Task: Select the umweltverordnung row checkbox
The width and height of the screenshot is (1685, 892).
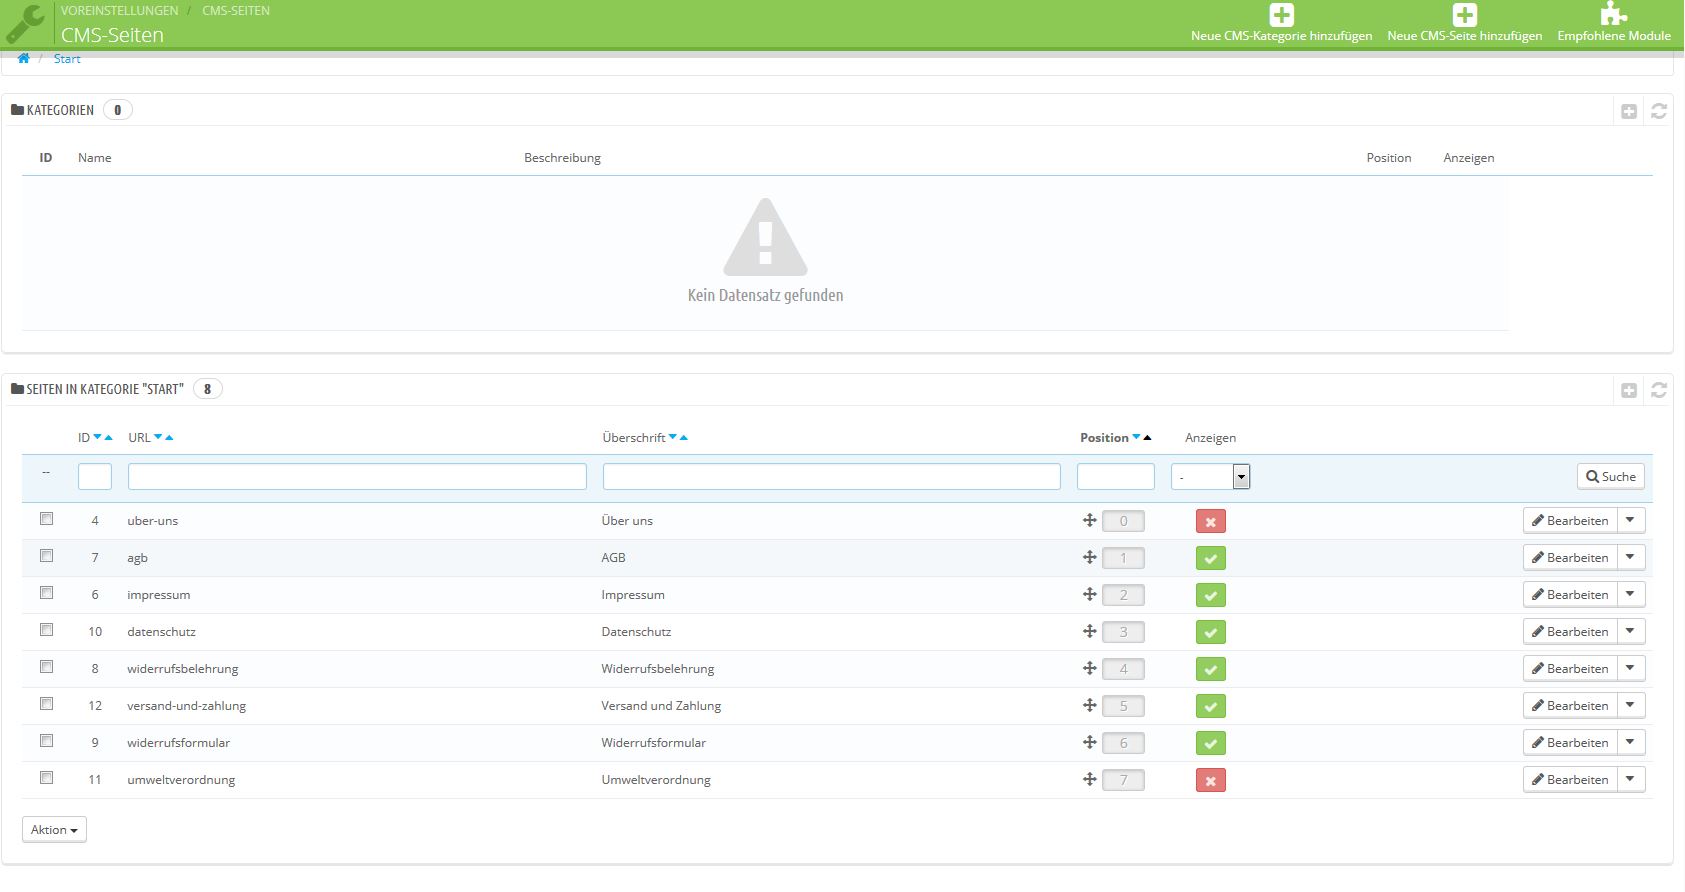Action: point(46,778)
